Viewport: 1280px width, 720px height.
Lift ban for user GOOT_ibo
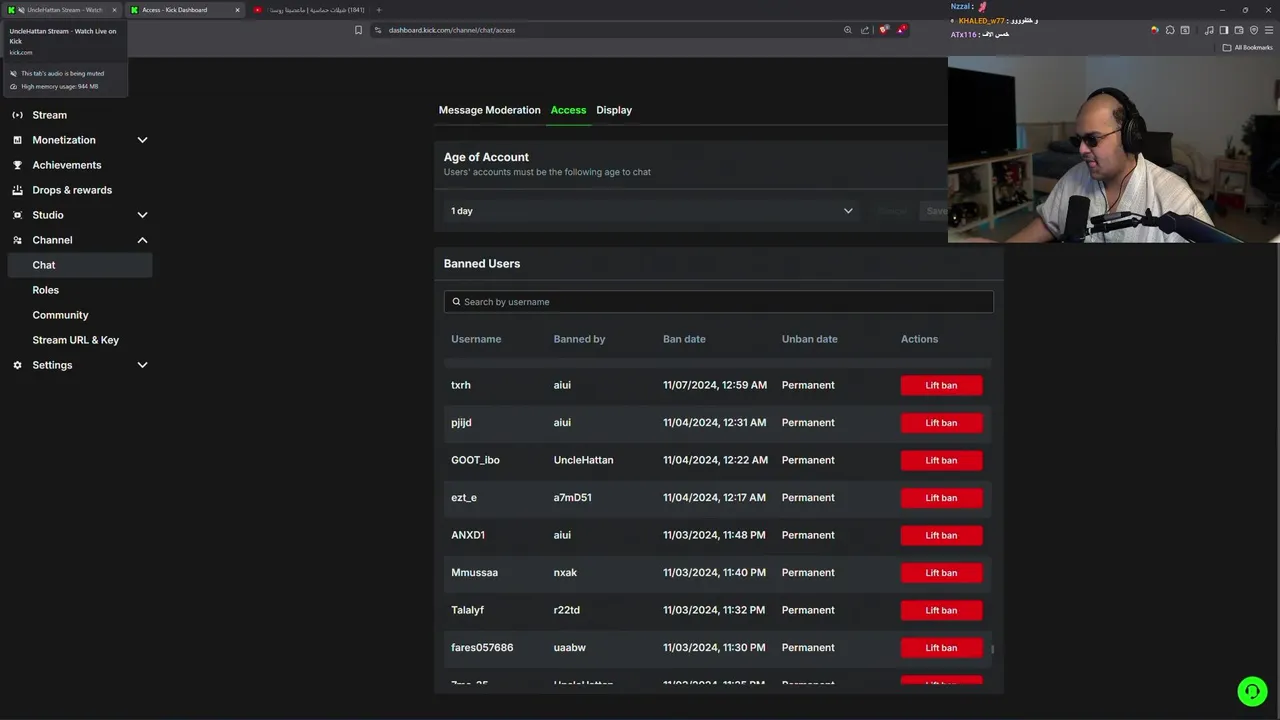941,460
